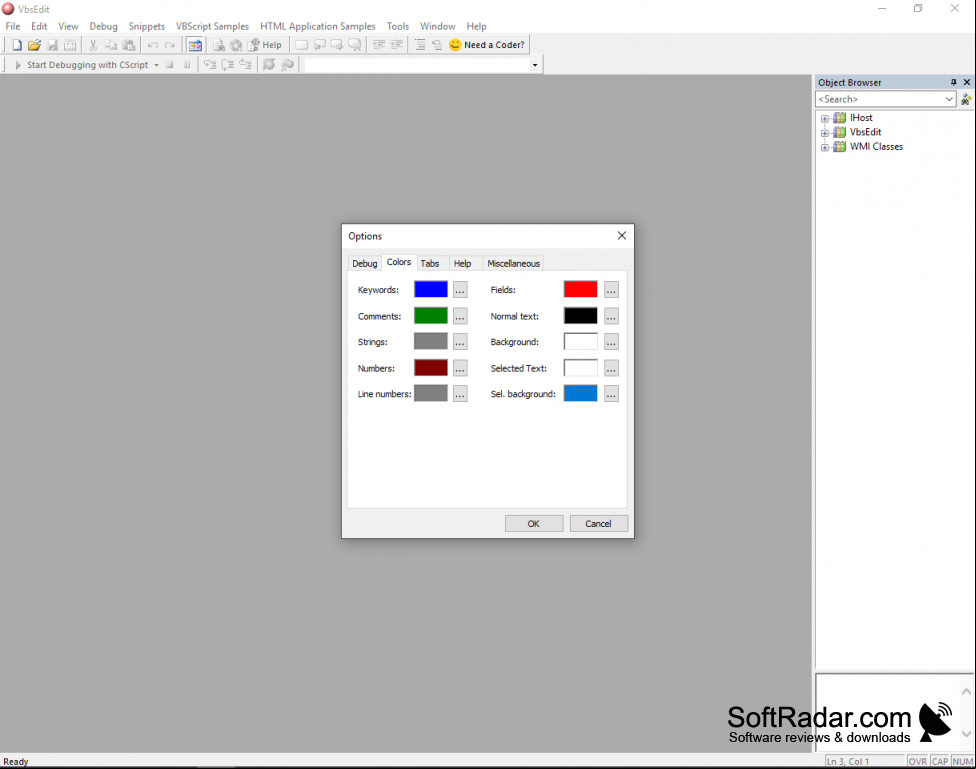Open color picker button for Keywords
976x769 pixels.
pyautogui.click(x=460, y=290)
